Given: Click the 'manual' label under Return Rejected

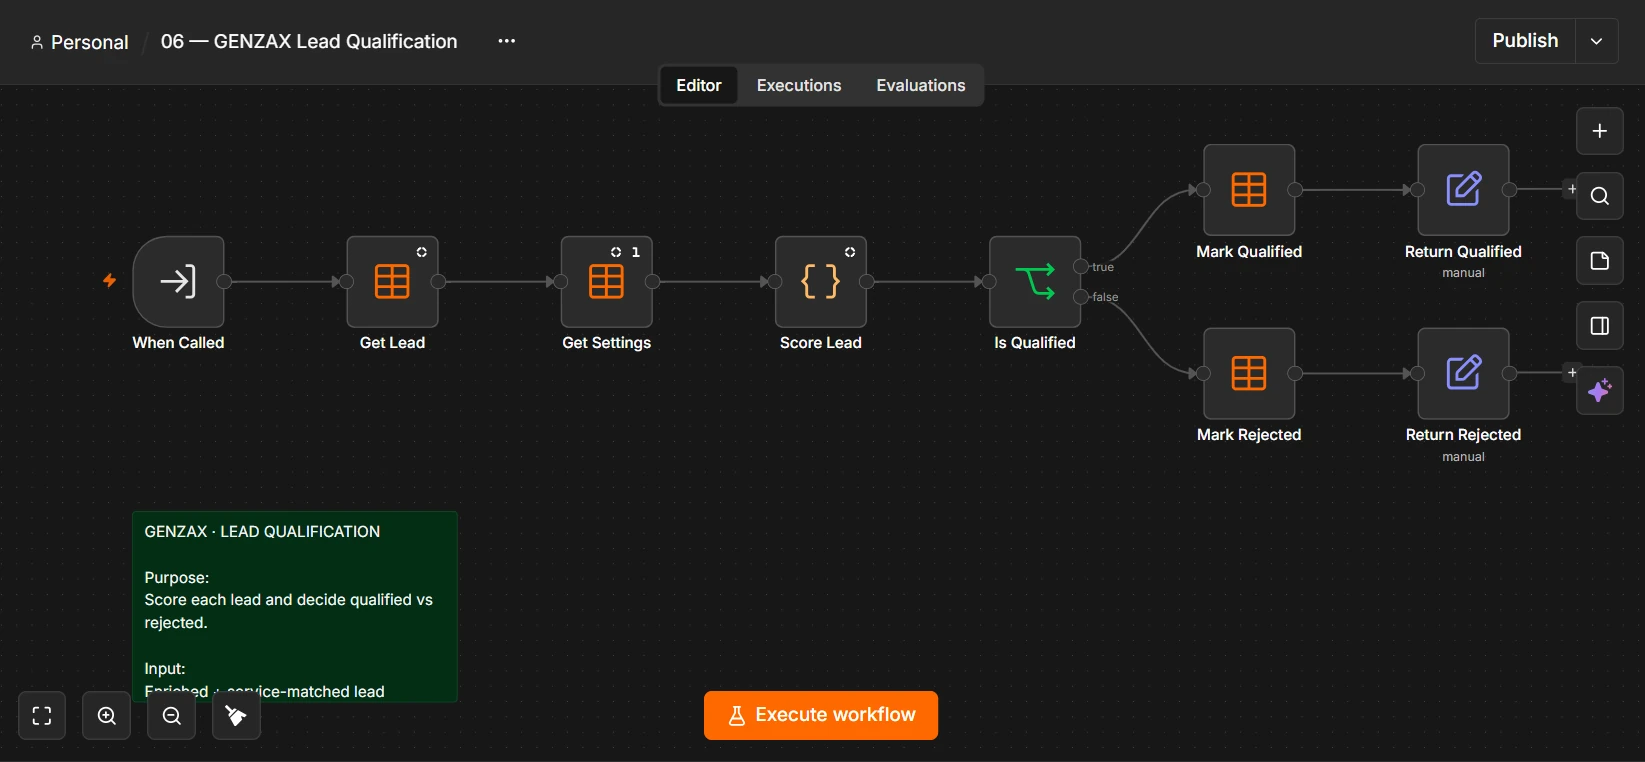Looking at the screenshot, I should click(1463, 457).
